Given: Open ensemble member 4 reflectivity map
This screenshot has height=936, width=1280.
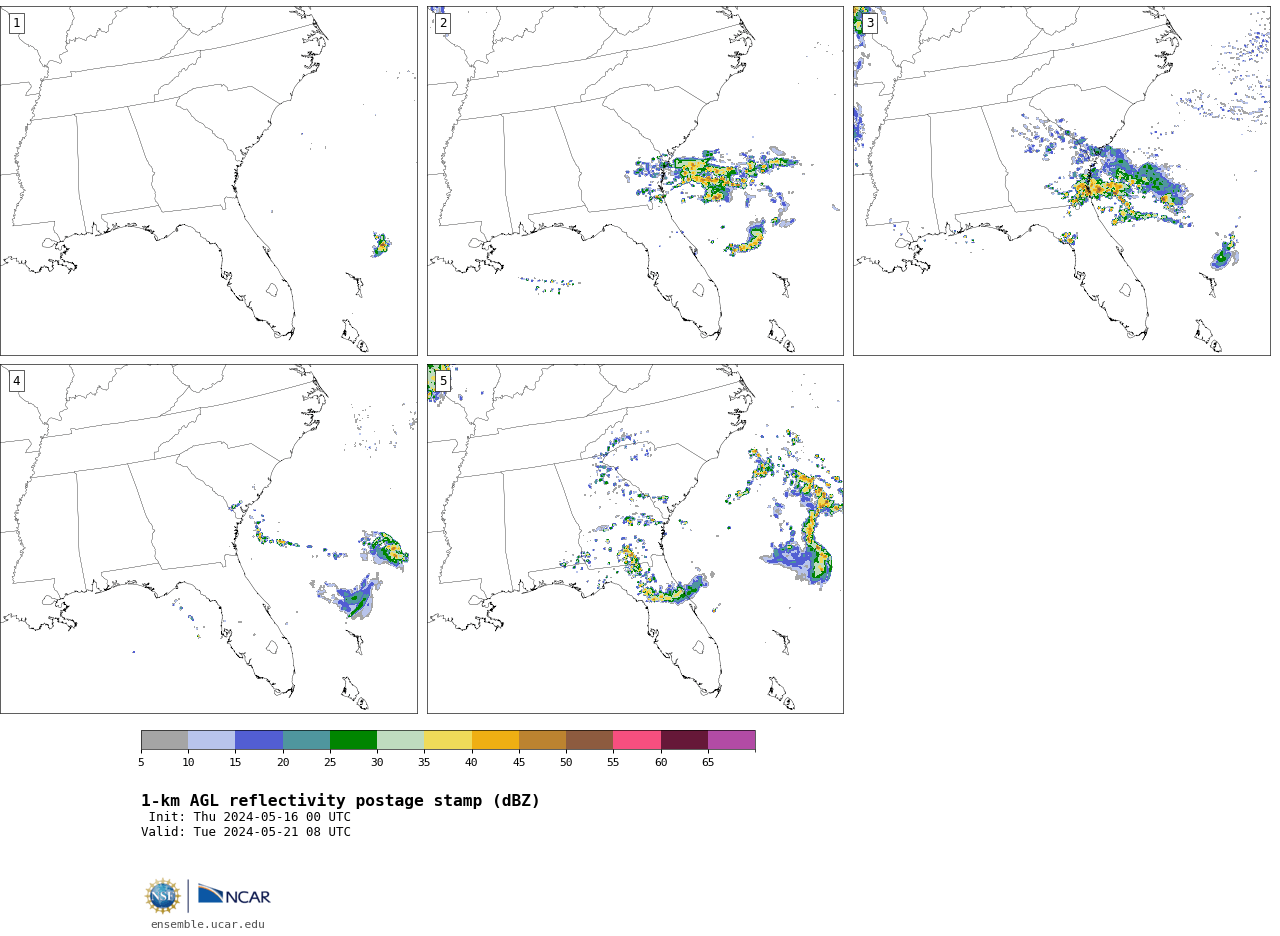Looking at the screenshot, I should [x=209, y=539].
